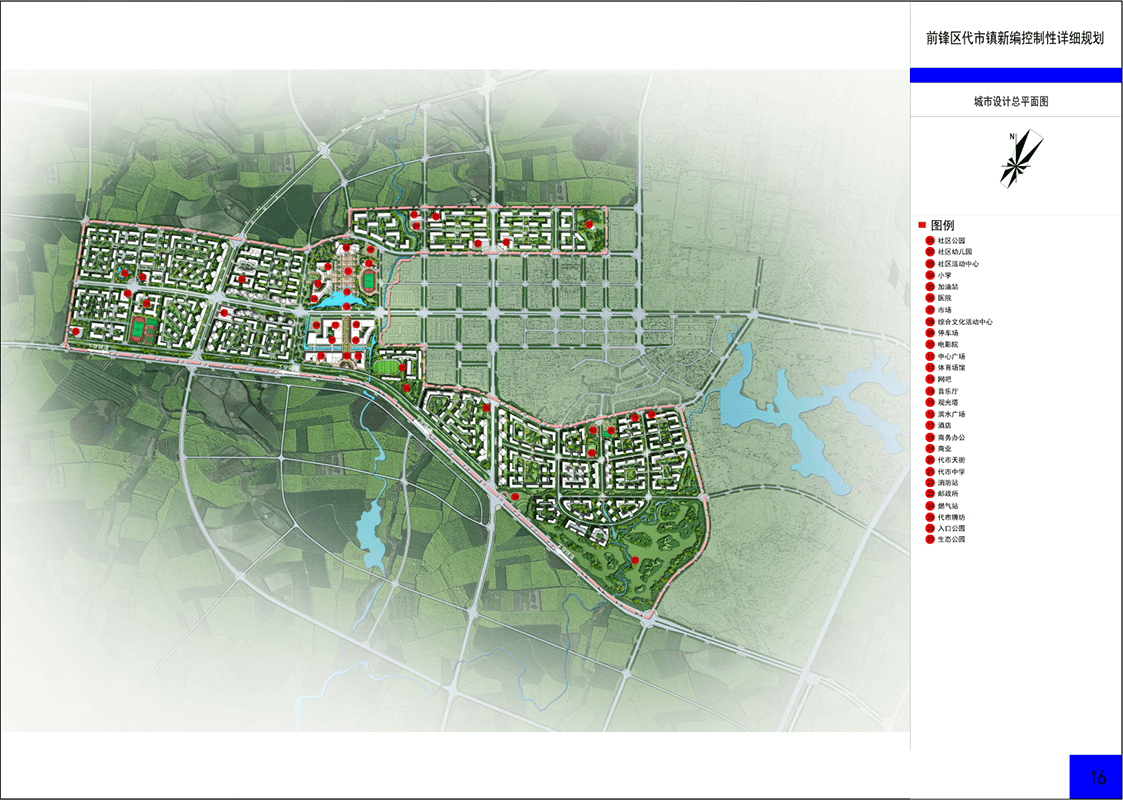Click the red square beside 图例 heading
This screenshot has height=800, width=1123.
(x=922, y=226)
